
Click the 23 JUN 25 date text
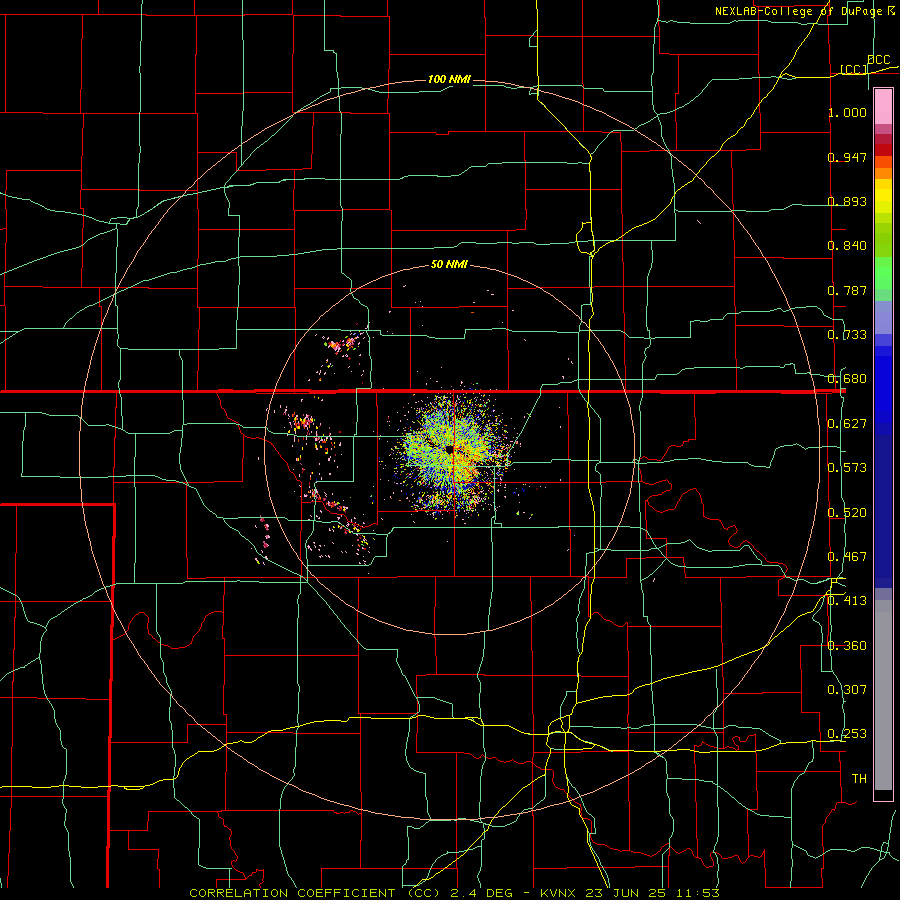[x=626, y=893]
